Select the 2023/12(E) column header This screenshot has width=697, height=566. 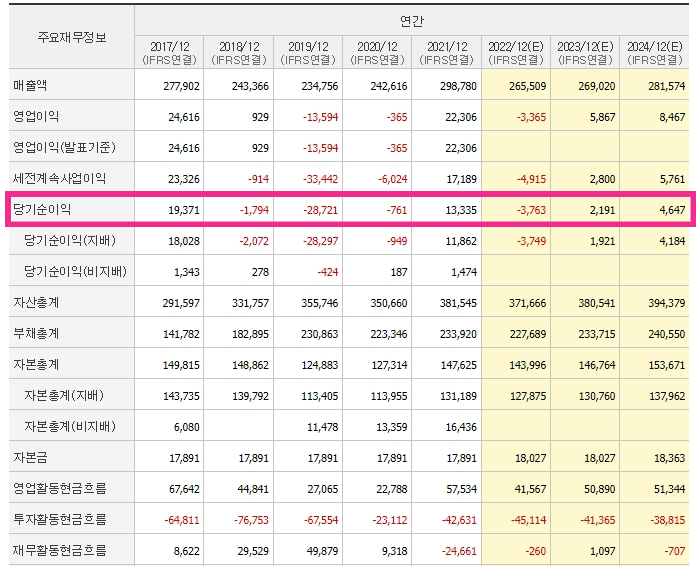coord(585,52)
